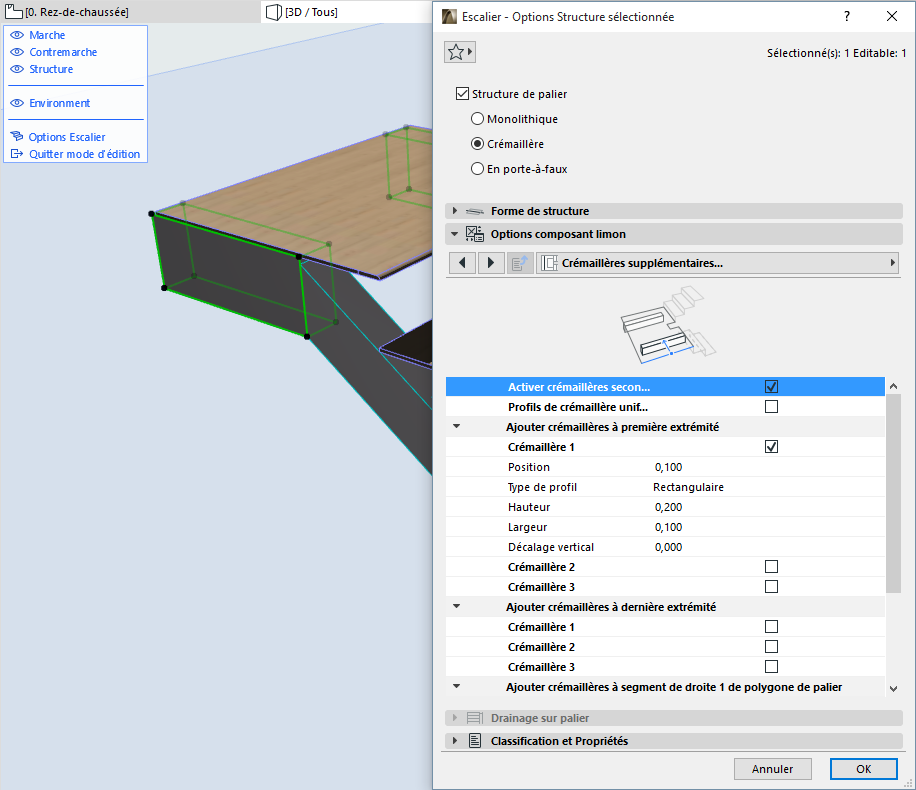The image size is (916, 790).
Task: Click the grayed page transfer icon
Action: tap(519, 263)
